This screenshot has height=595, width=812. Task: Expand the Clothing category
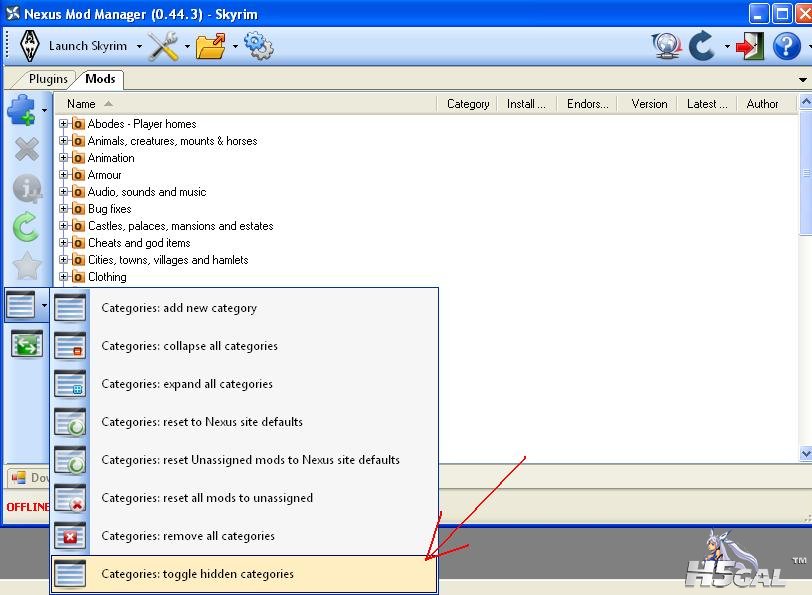click(x=64, y=277)
